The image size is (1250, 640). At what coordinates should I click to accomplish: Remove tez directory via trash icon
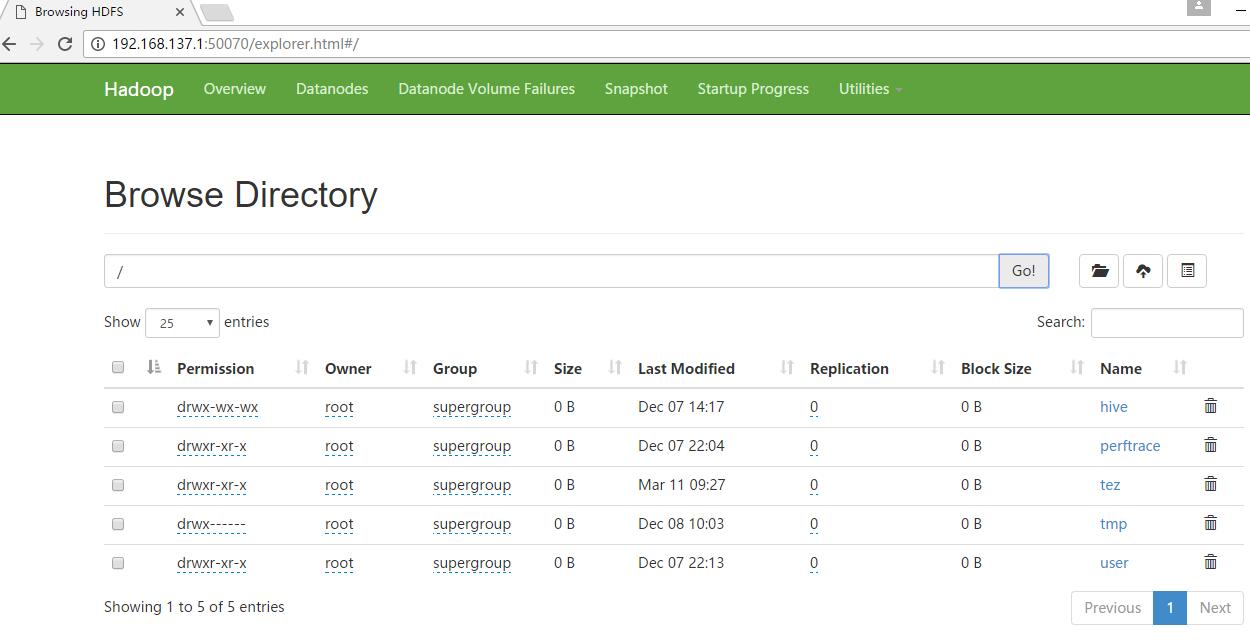tap(1210, 484)
